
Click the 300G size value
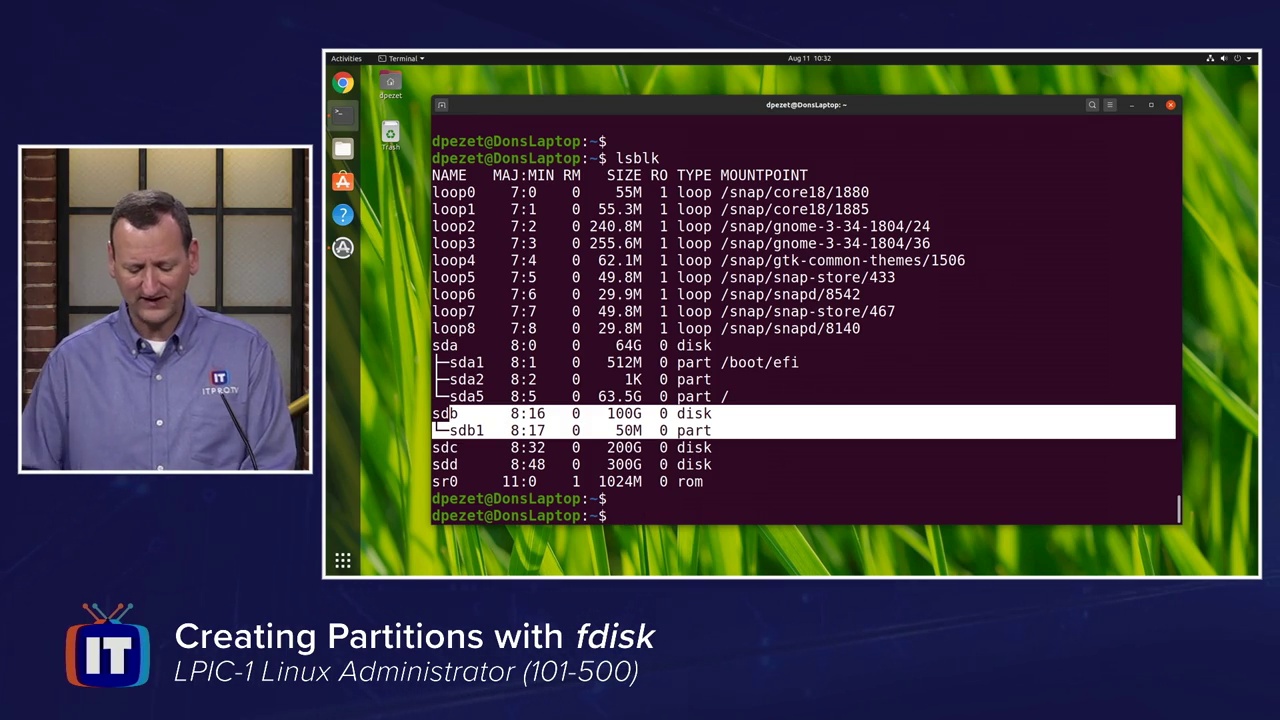point(624,464)
